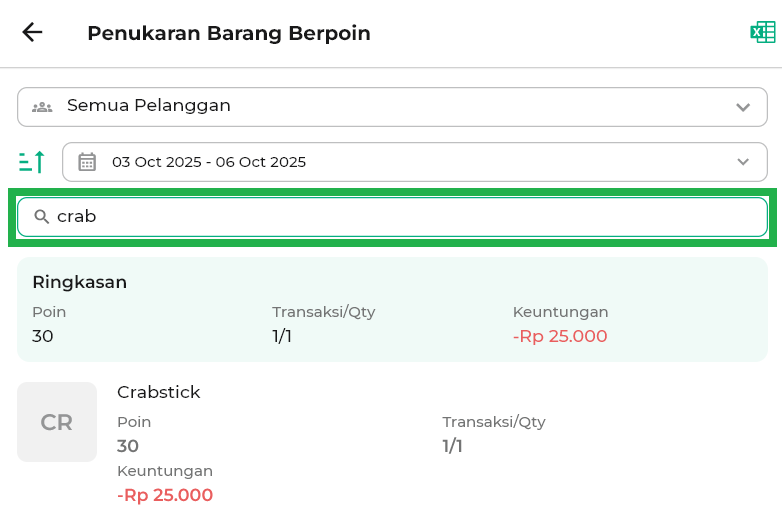This screenshot has height=525, width=782.
Task: Click the Semua Pelanggan label
Action: 148,105
